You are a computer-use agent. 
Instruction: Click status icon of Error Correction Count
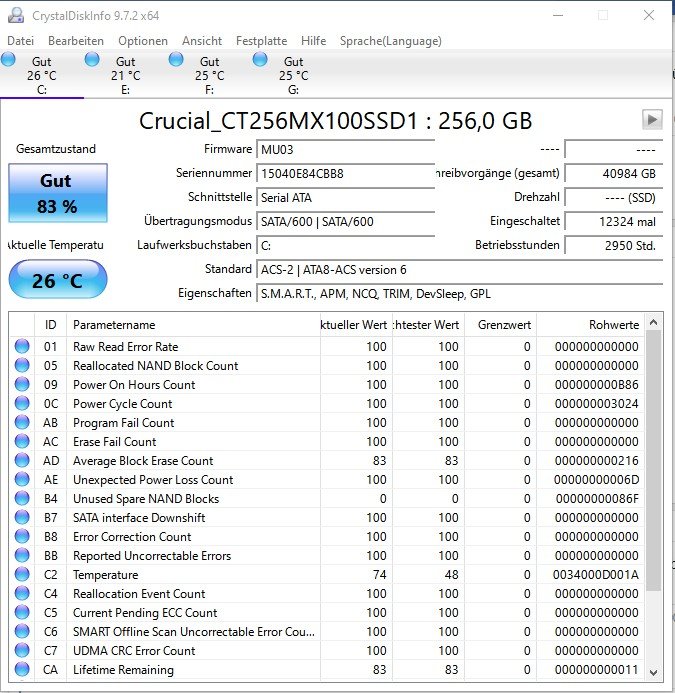point(22,537)
